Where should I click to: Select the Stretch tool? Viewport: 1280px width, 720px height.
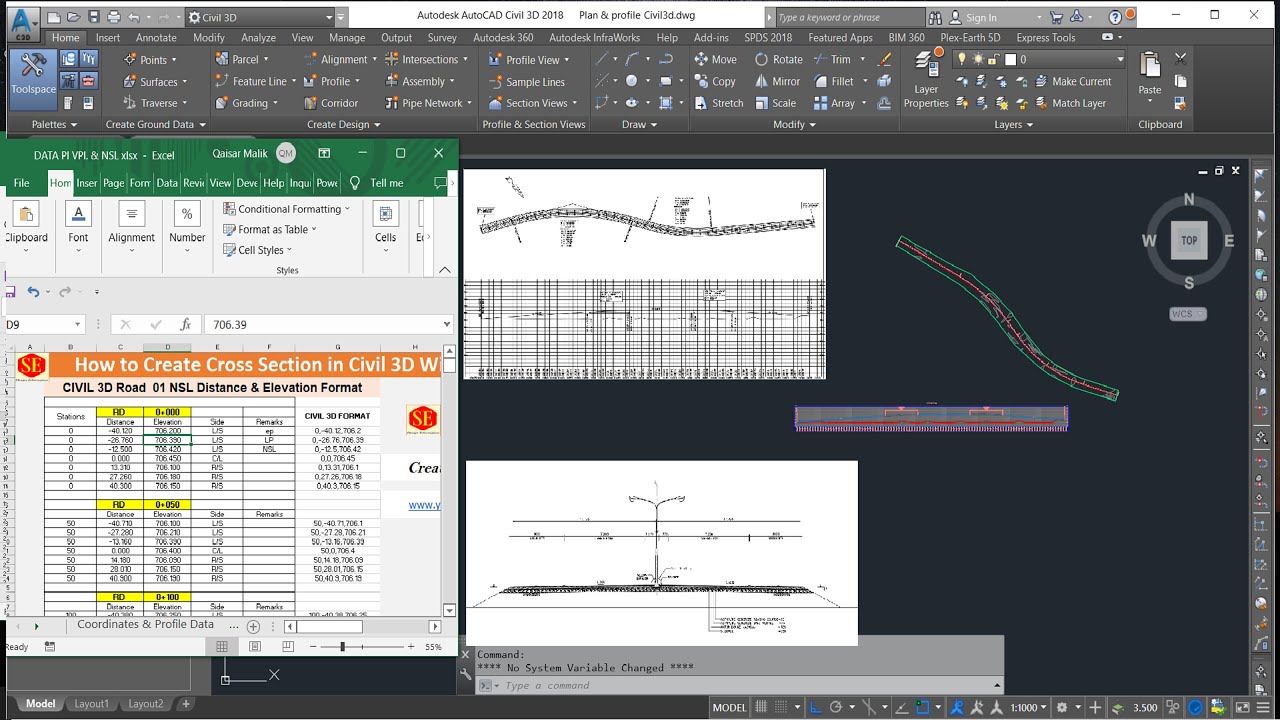click(x=718, y=103)
